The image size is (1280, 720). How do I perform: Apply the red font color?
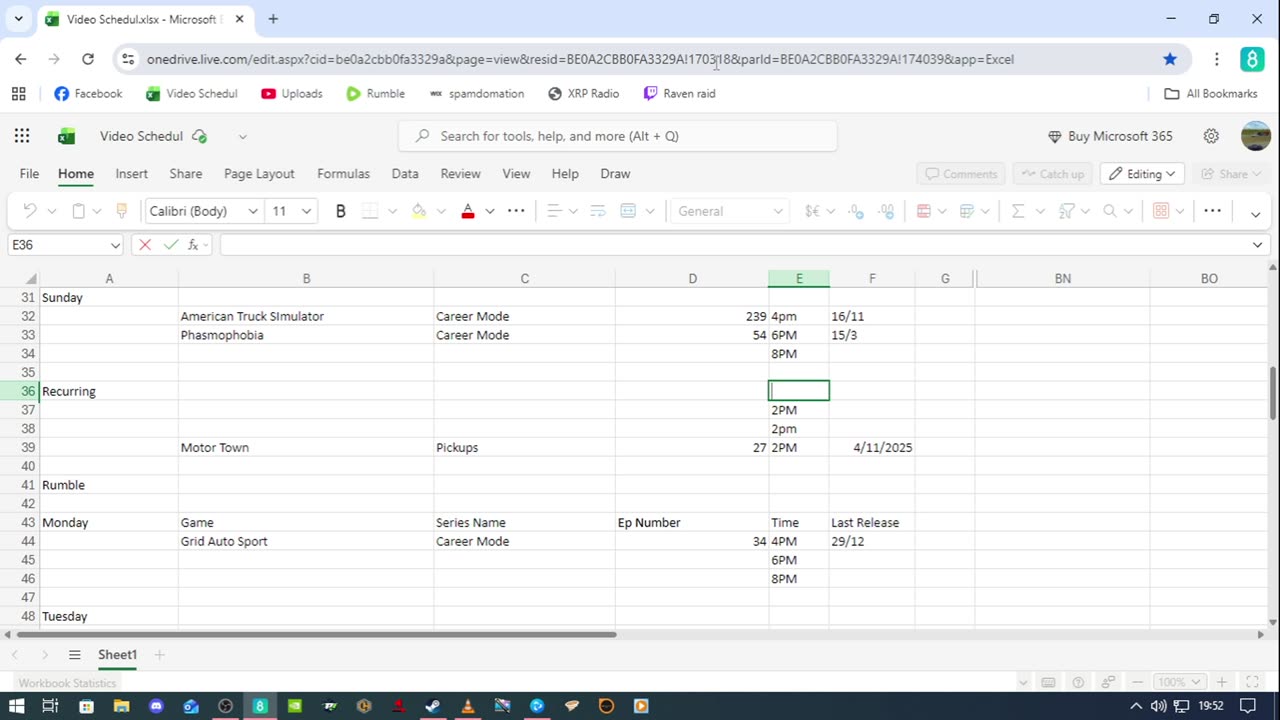pyautogui.click(x=468, y=211)
